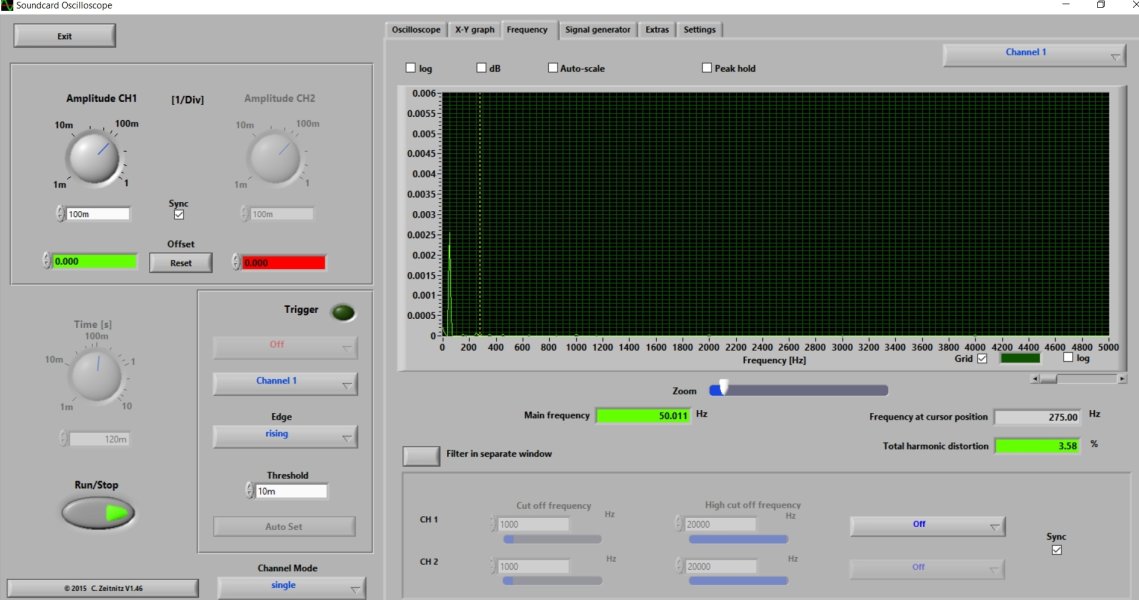This screenshot has height=600, width=1139.
Task: Click the scrollbar left arrow under graph
Action: 1036,379
